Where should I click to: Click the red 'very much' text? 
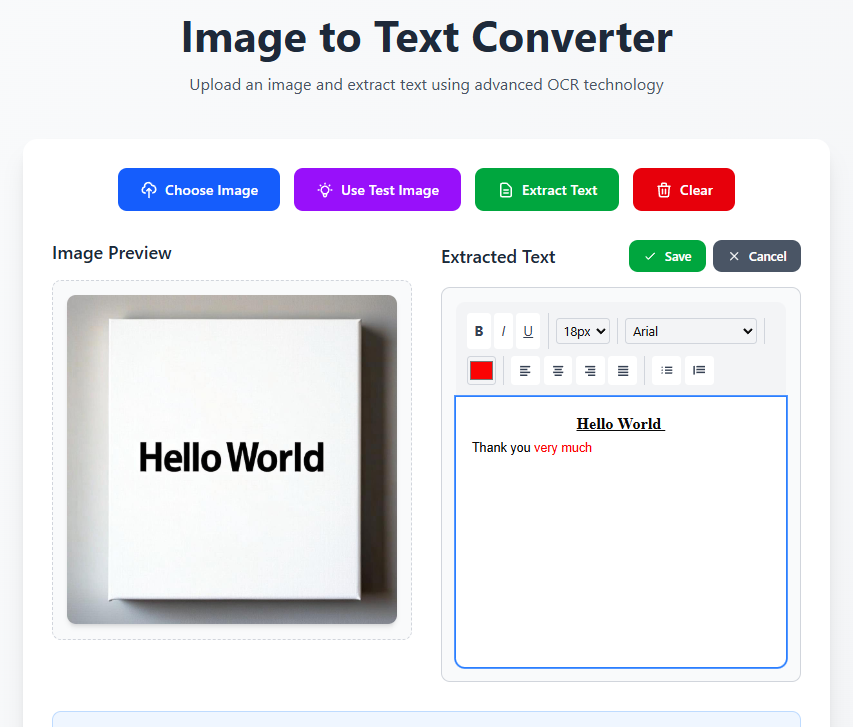pos(563,447)
